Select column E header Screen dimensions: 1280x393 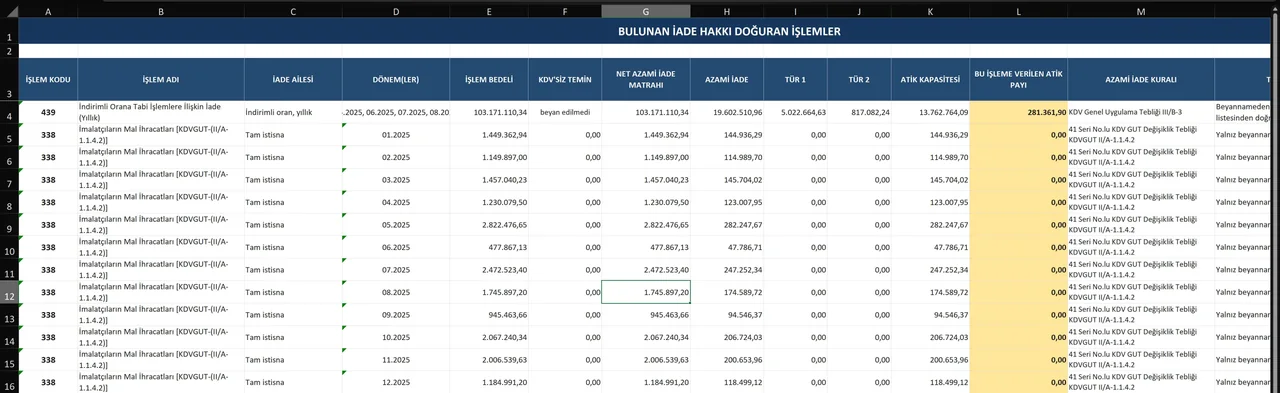pos(489,11)
